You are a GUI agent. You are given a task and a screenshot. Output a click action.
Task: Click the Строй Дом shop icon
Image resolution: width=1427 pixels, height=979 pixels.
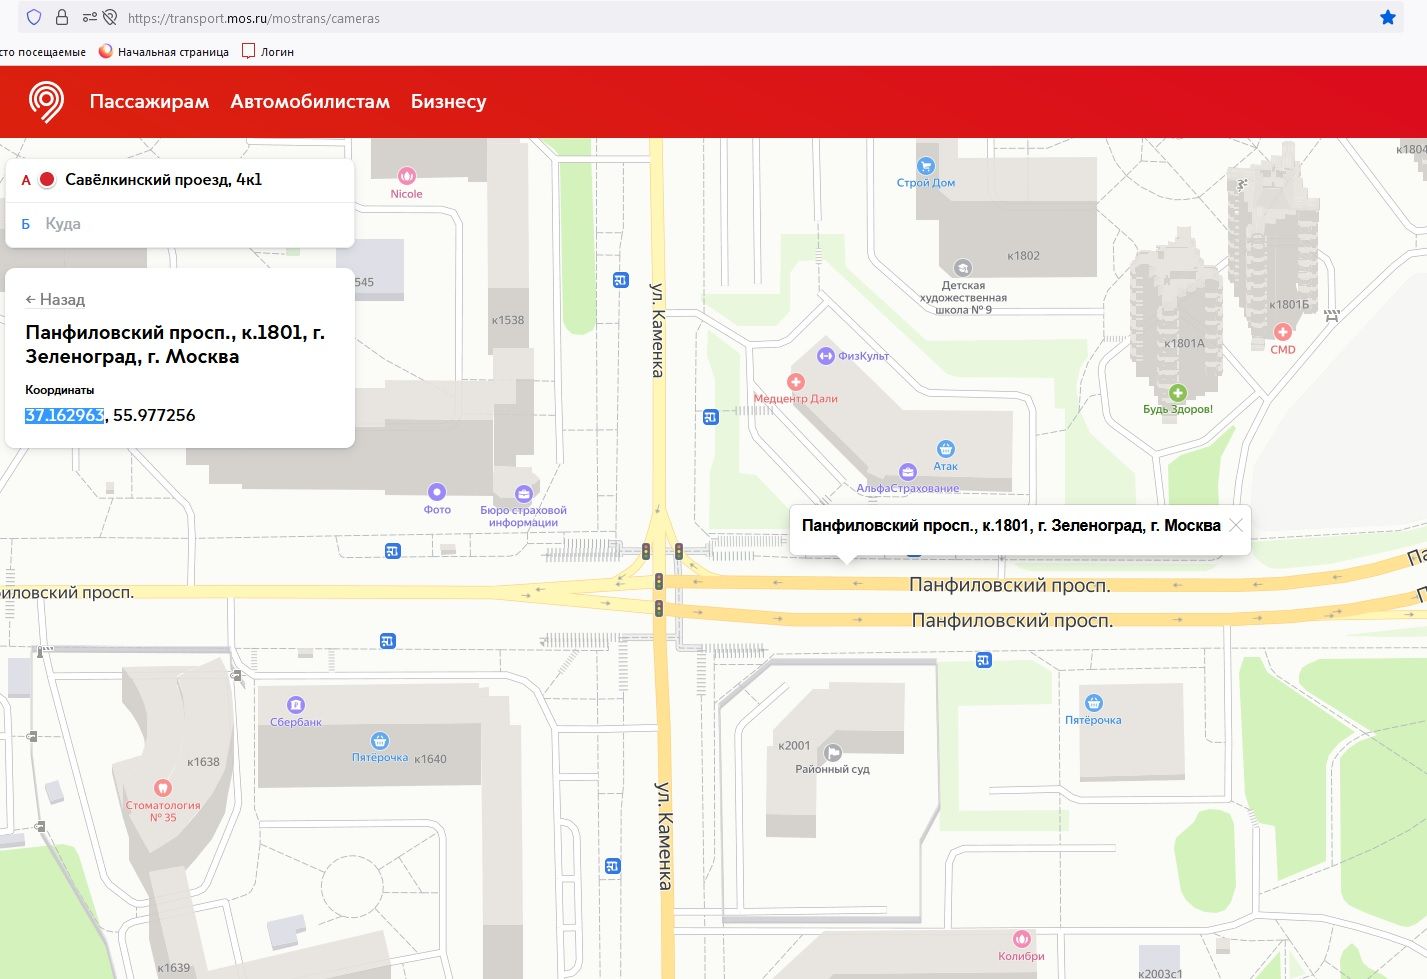pyautogui.click(x=926, y=166)
